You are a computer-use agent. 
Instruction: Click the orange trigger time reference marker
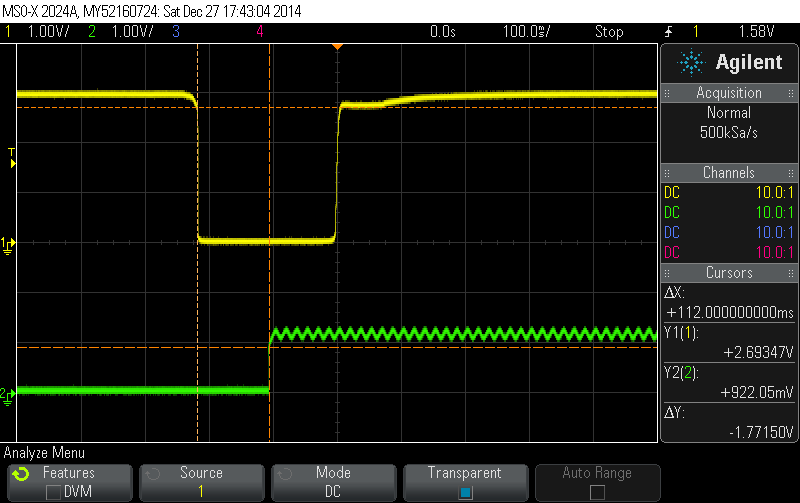click(338, 47)
